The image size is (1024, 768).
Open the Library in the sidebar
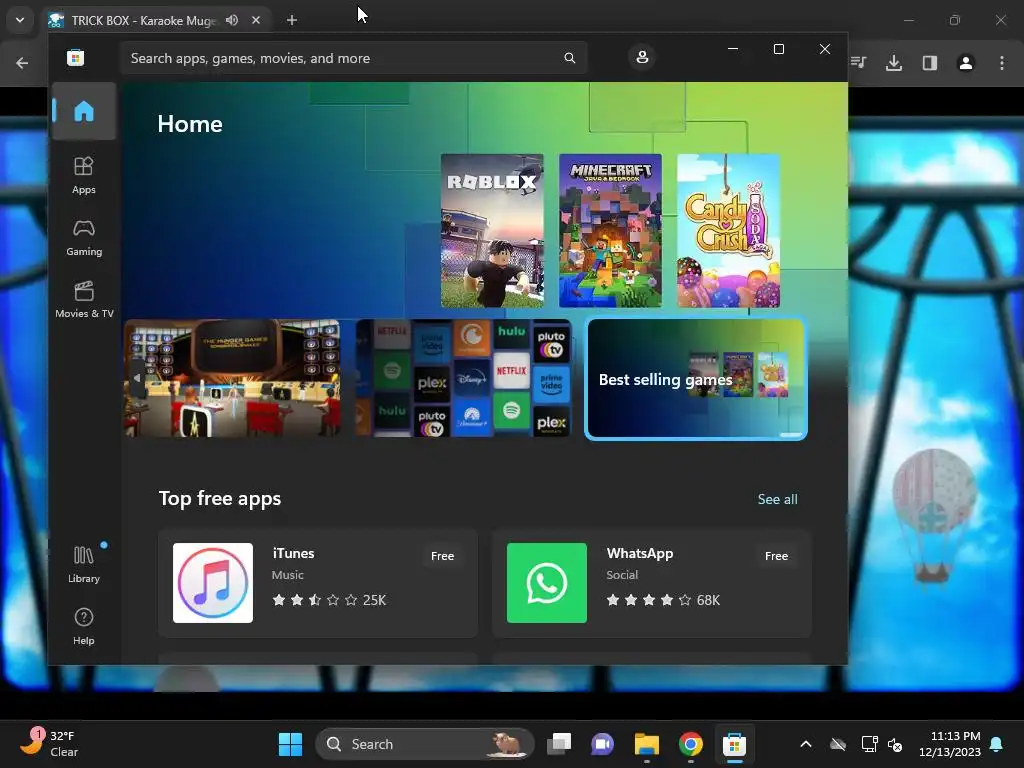(84, 564)
